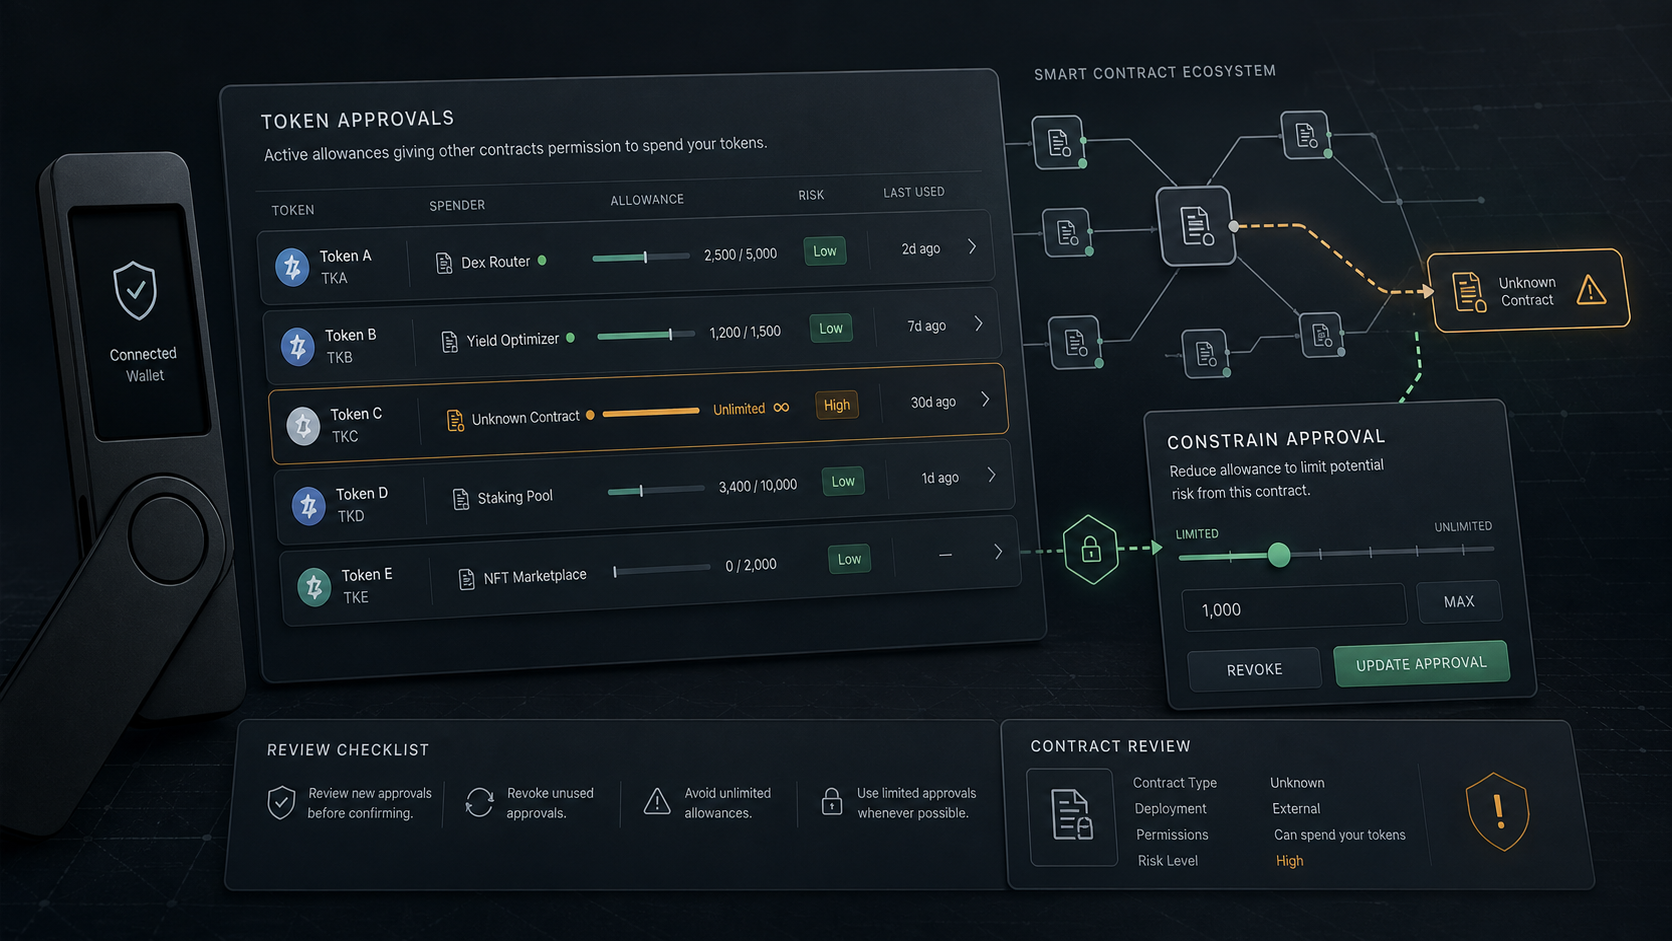
Task: Click the 'UNLIMITED' label above the slider
Action: tap(1463, 527)
